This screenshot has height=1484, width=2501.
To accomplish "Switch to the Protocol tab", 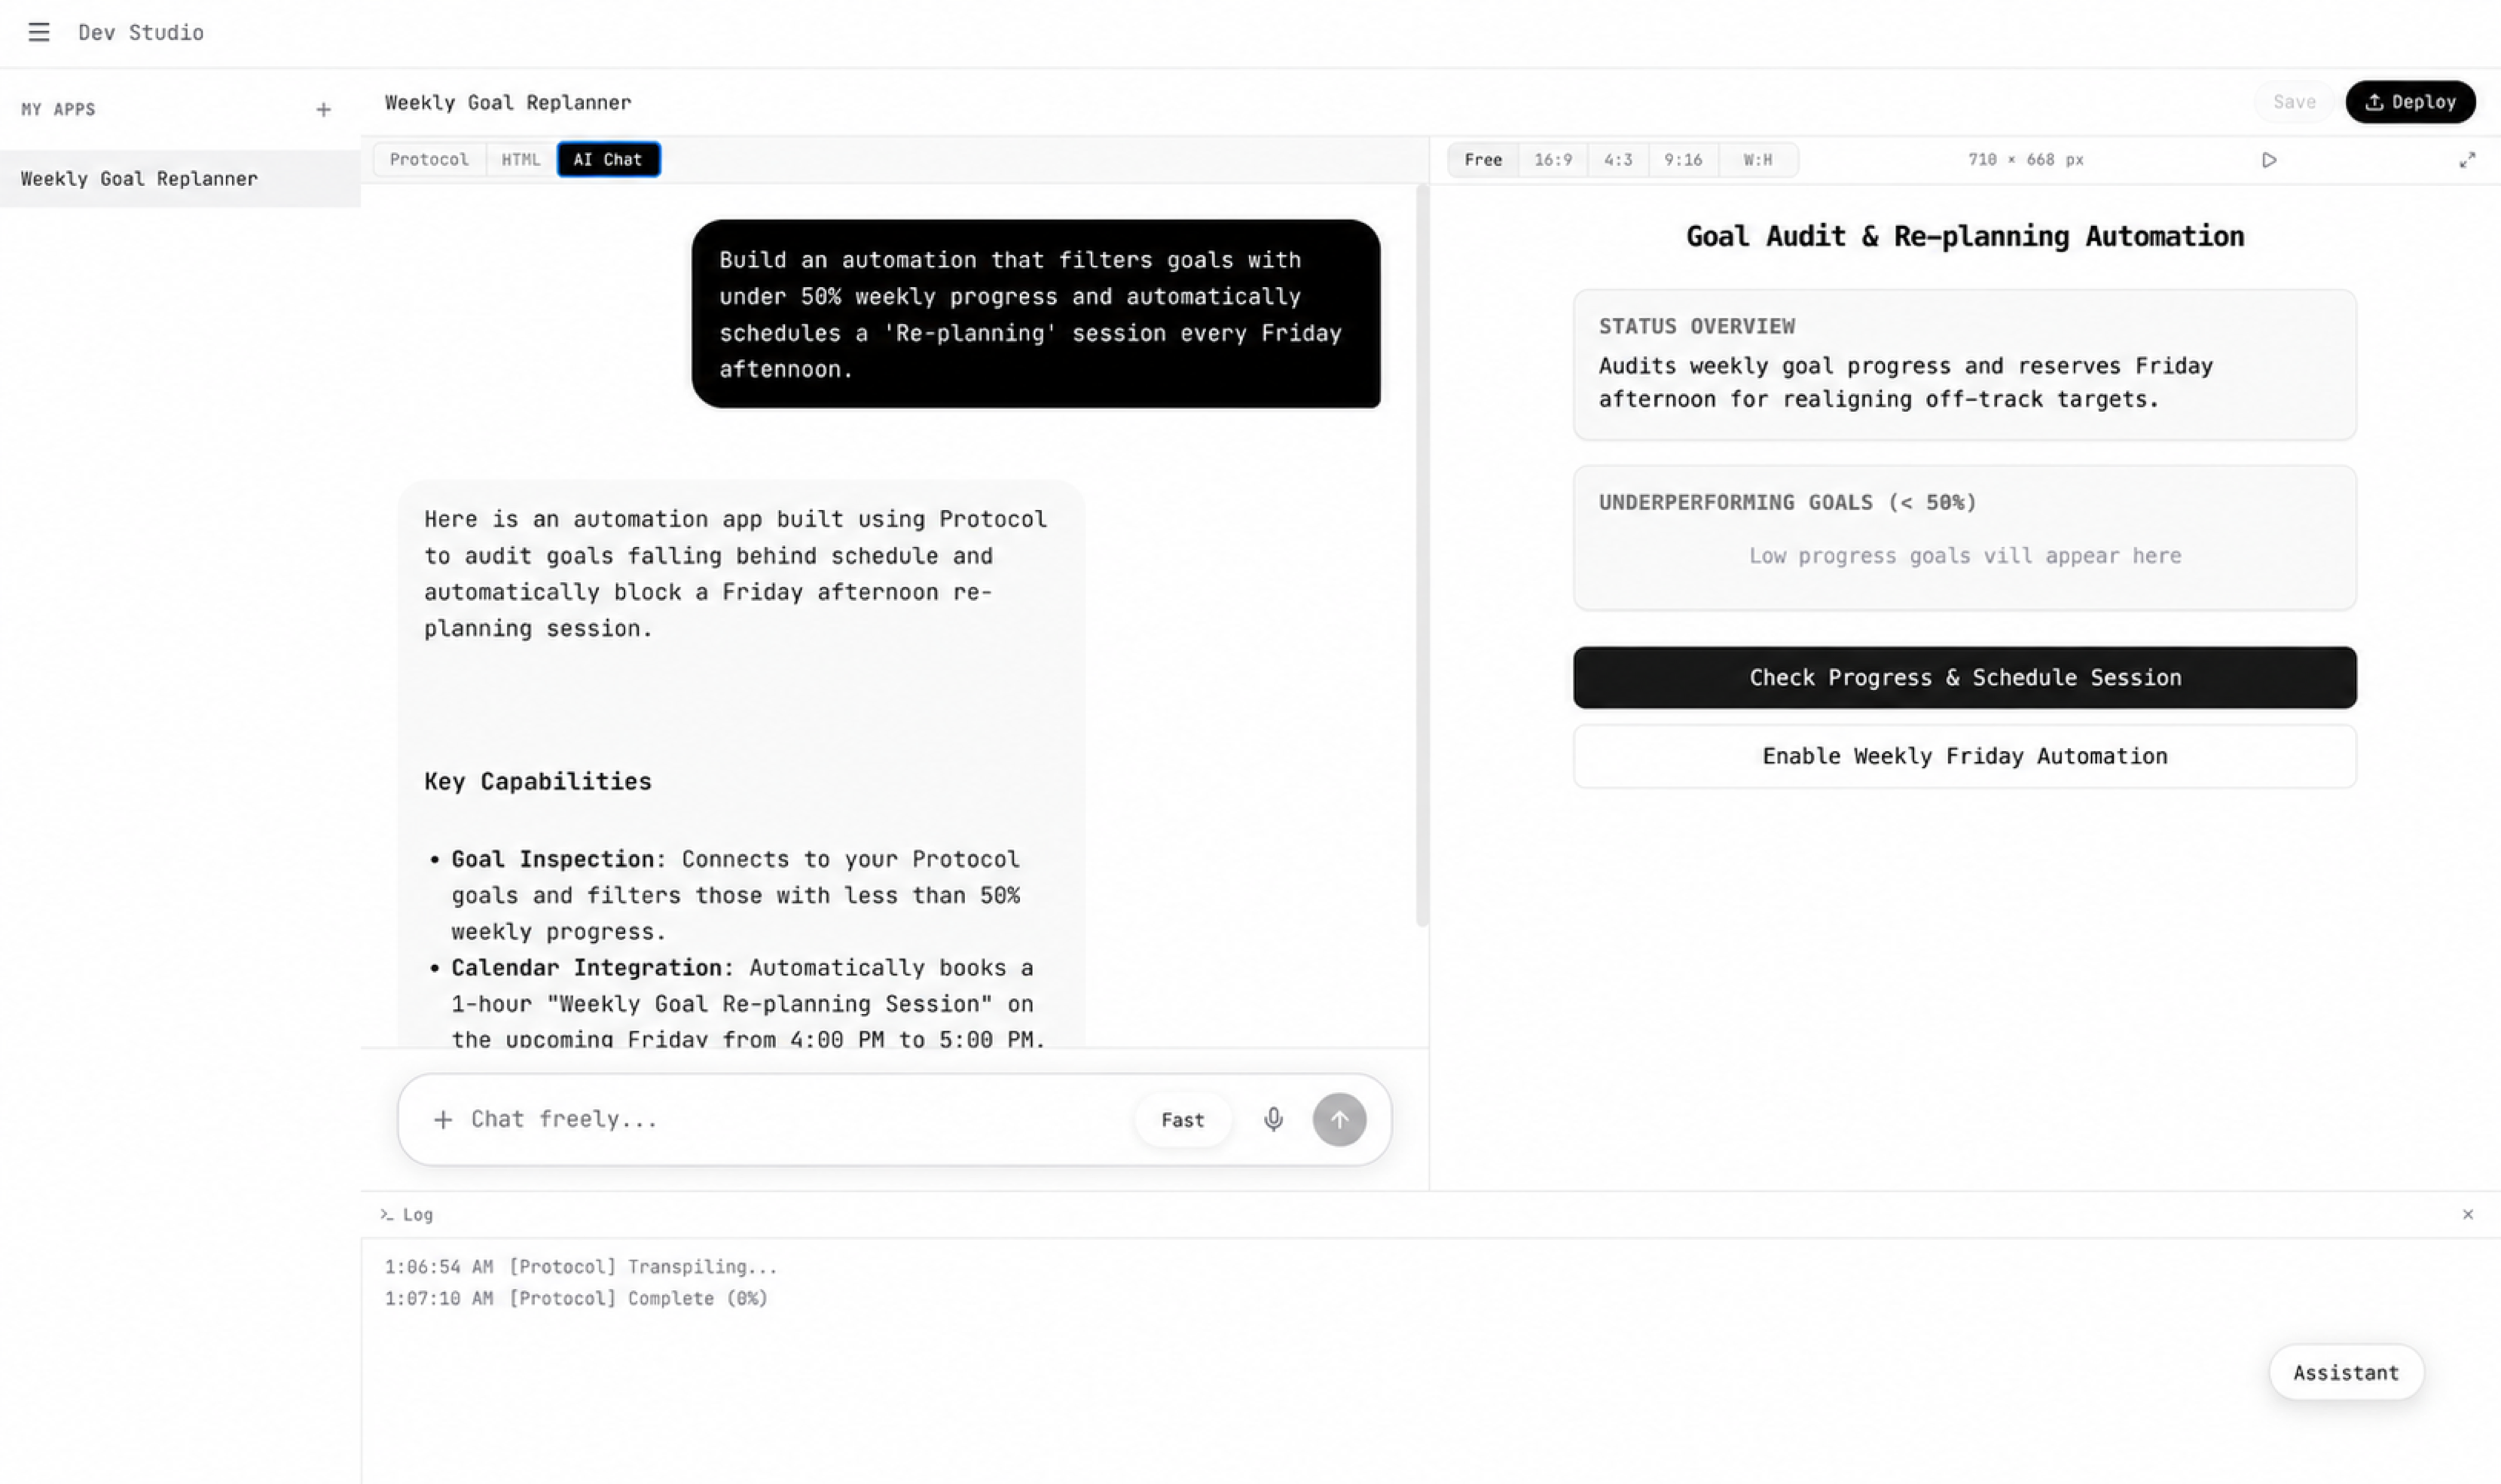I will [x=429, y=160].
